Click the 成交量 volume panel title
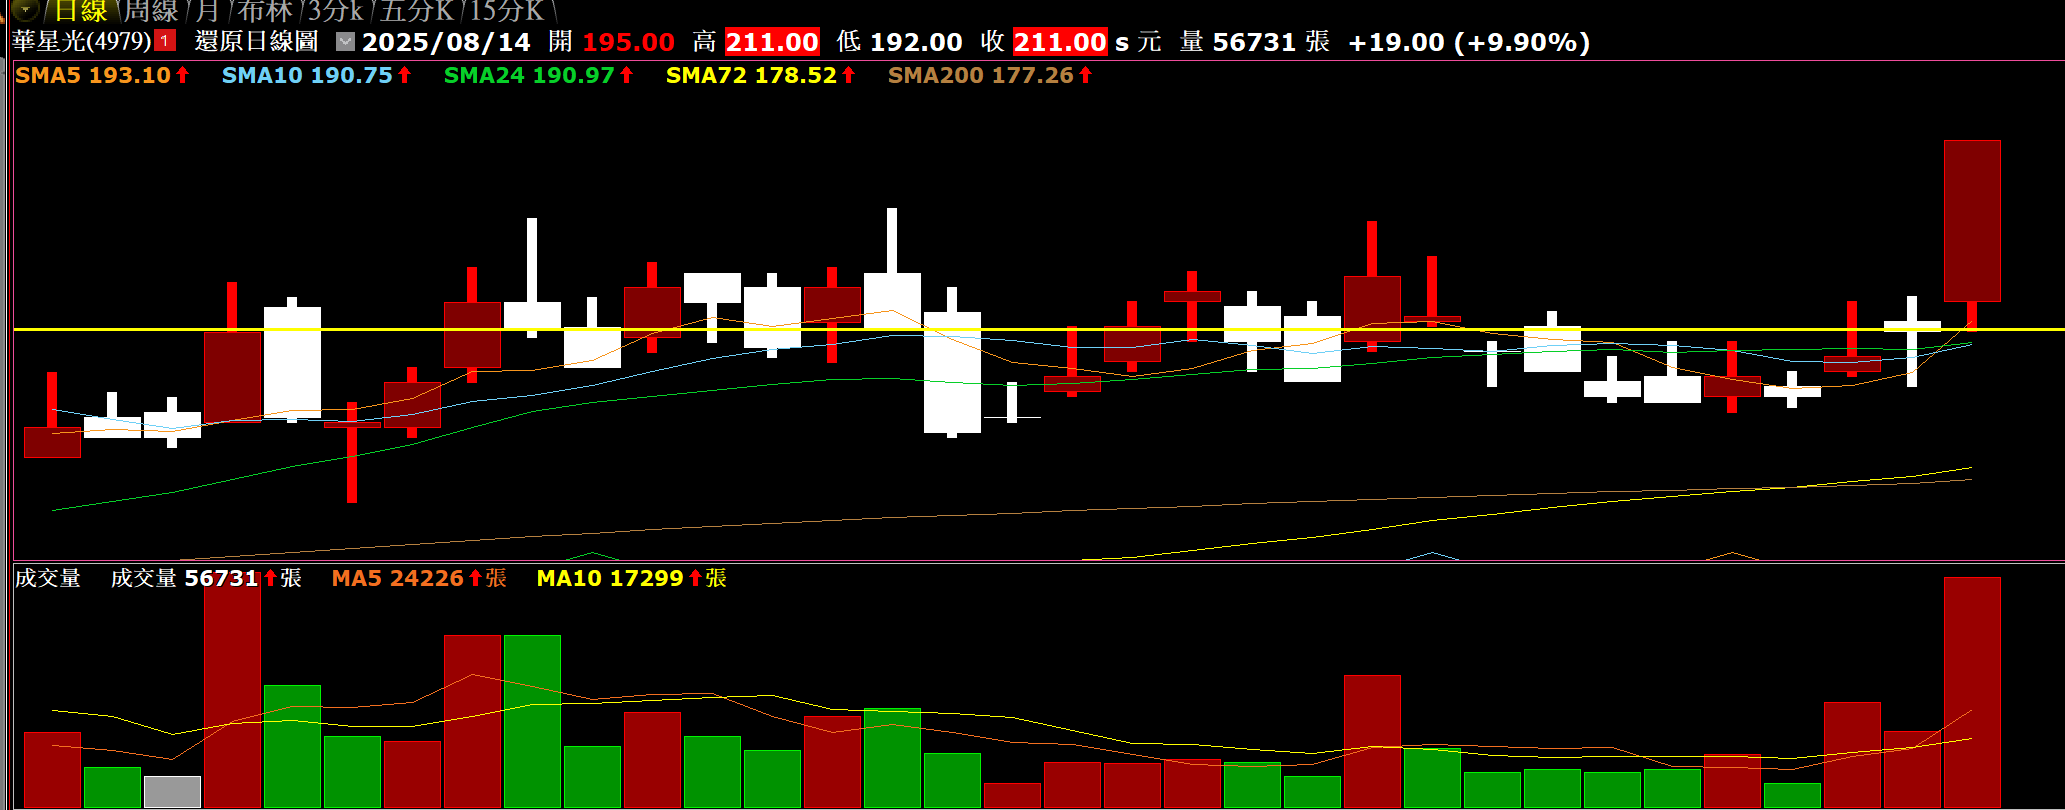 click(x=47, y=578)
